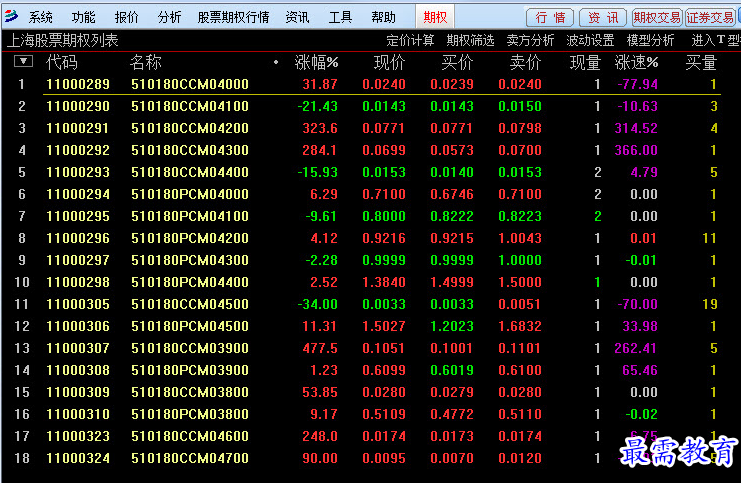The height and width of the screenshot is (483, 744).
Task: Click 卖价 value 1.0043
Action: click(520, 238)
